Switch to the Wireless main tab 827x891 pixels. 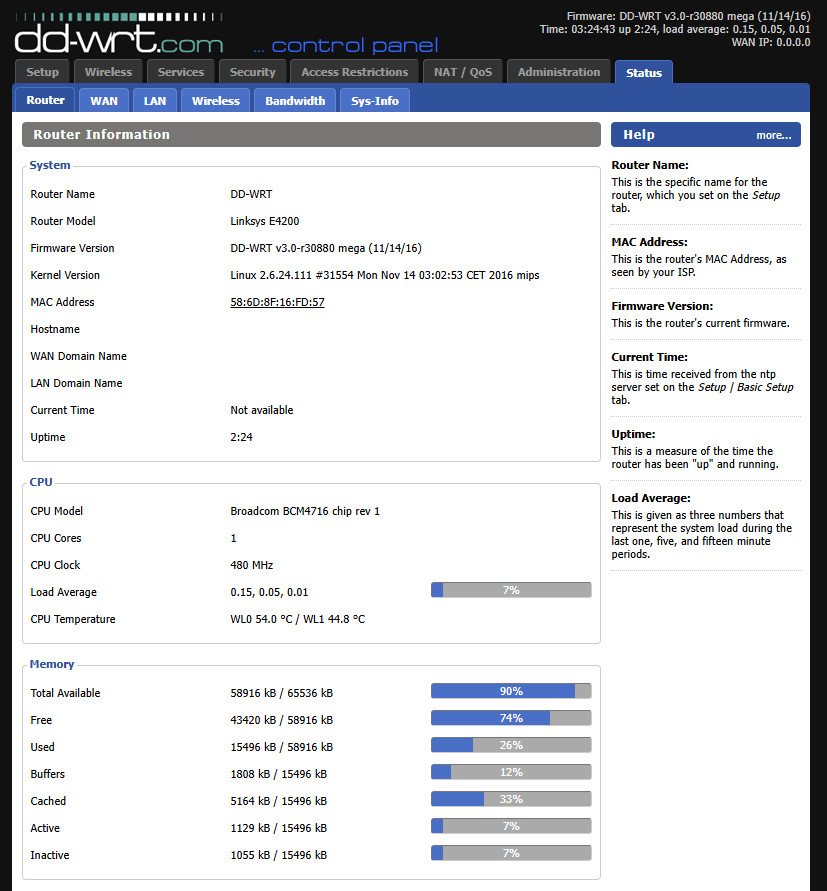107,71
